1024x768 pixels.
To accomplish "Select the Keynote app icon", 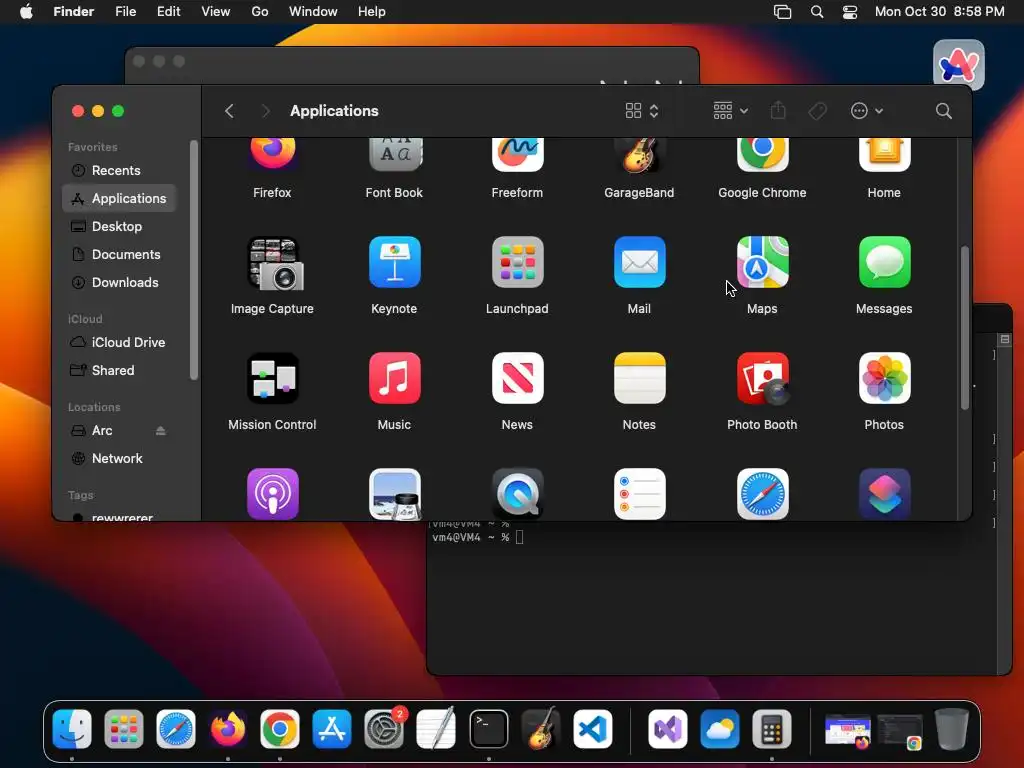I will point(394,262).
